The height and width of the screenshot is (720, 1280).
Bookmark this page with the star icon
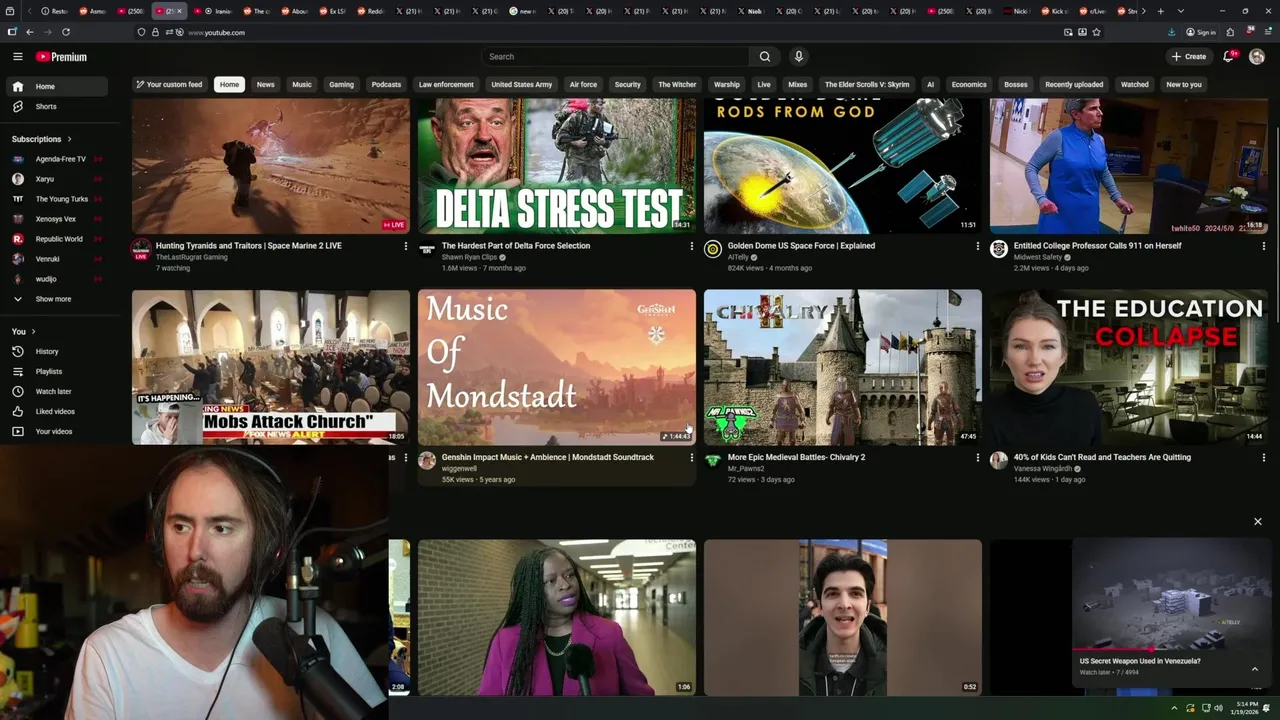[x=1096, y=32]
